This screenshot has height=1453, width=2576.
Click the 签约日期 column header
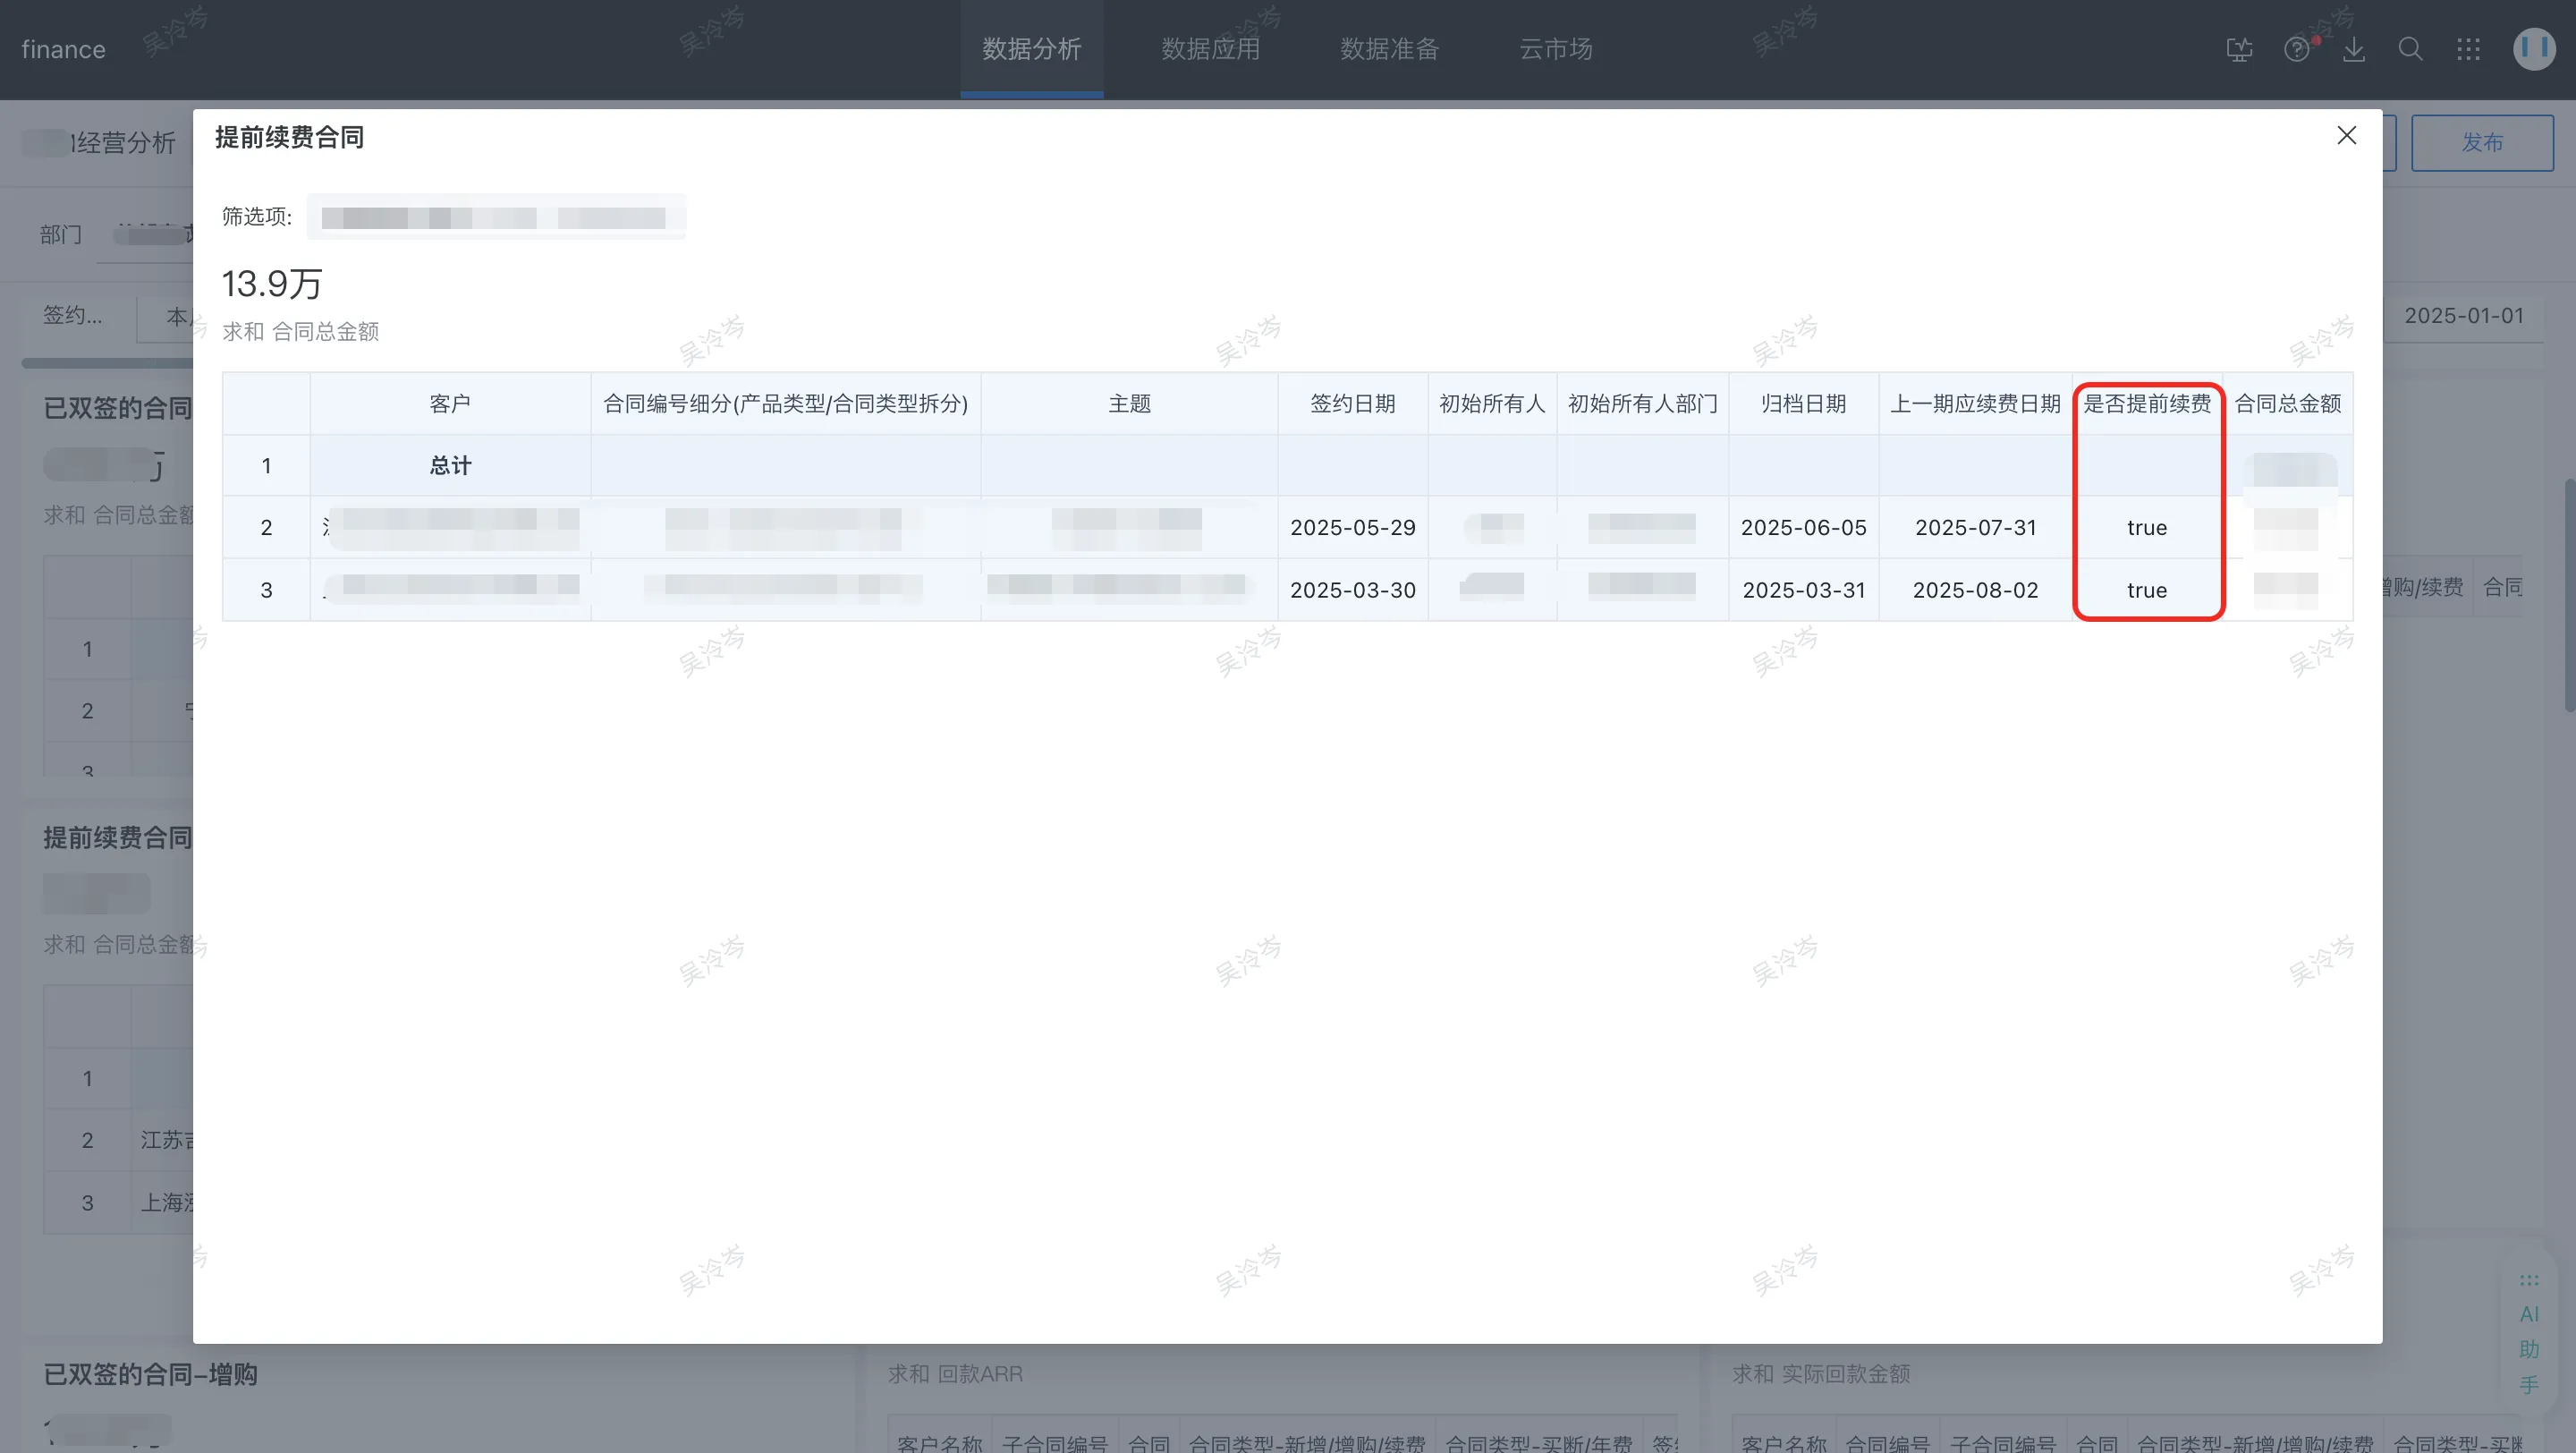(x=1352, y=403)
